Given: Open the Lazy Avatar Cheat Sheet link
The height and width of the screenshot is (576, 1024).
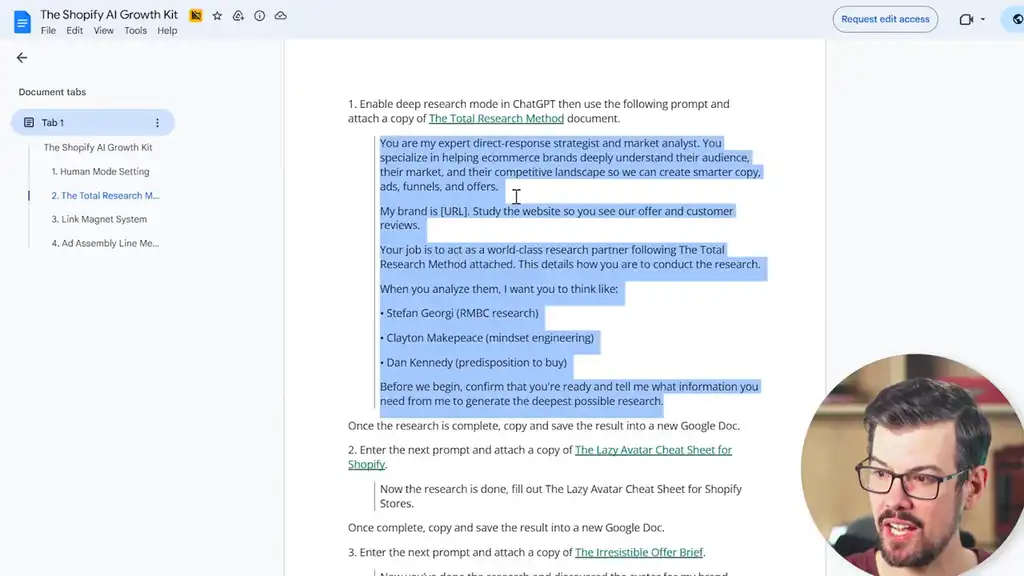Looking at the screenshot, I should point(653,449).
